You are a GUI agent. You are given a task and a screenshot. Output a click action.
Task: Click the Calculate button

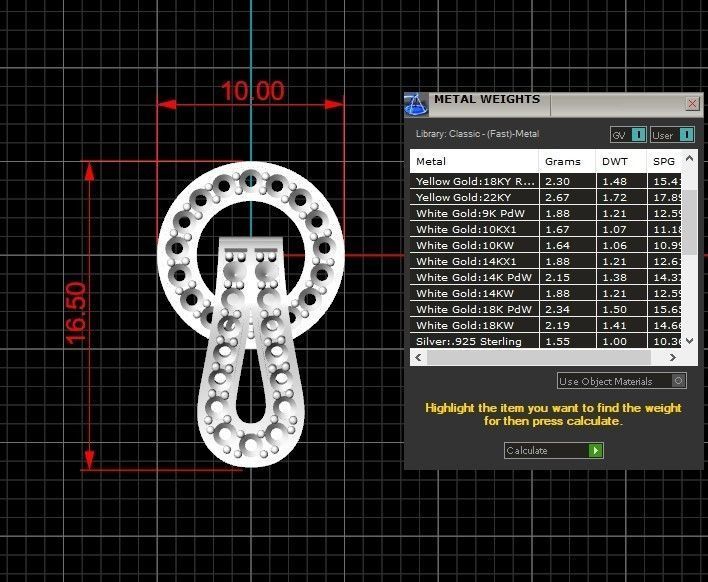coord(554,451)
